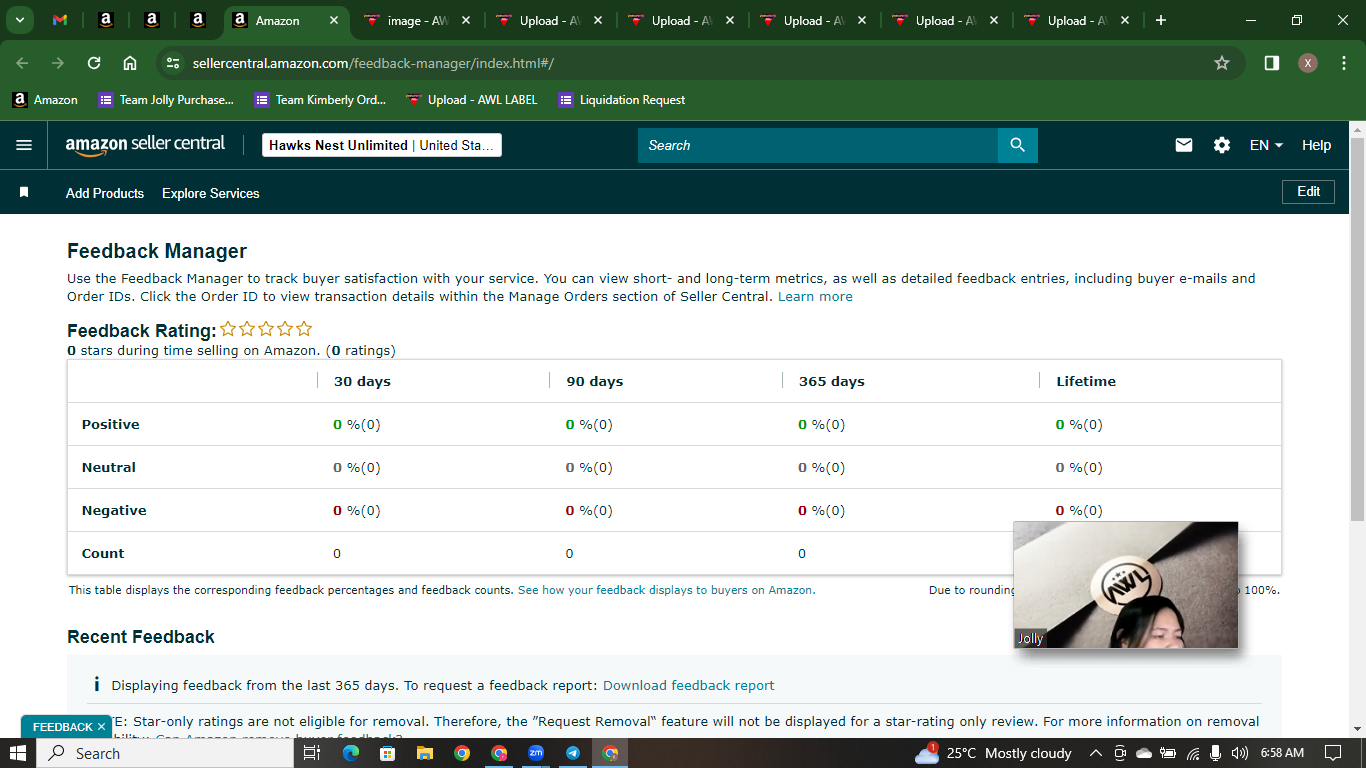The width and height of the screenshot is (1366, 768).
Task: View site information icon in address bar
Action: (173, 63)
